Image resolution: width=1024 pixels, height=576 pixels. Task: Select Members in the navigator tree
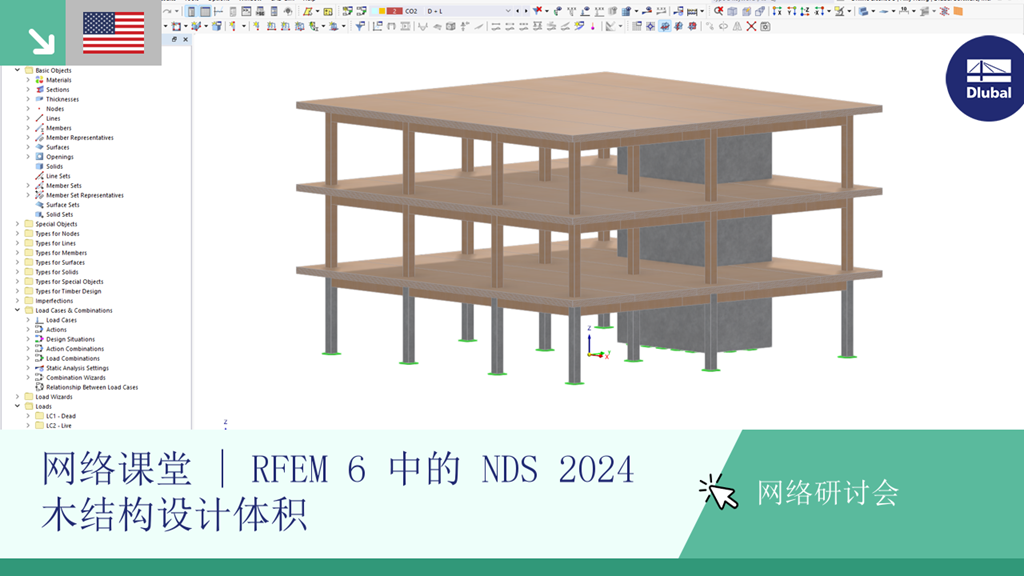coord(59,128)
